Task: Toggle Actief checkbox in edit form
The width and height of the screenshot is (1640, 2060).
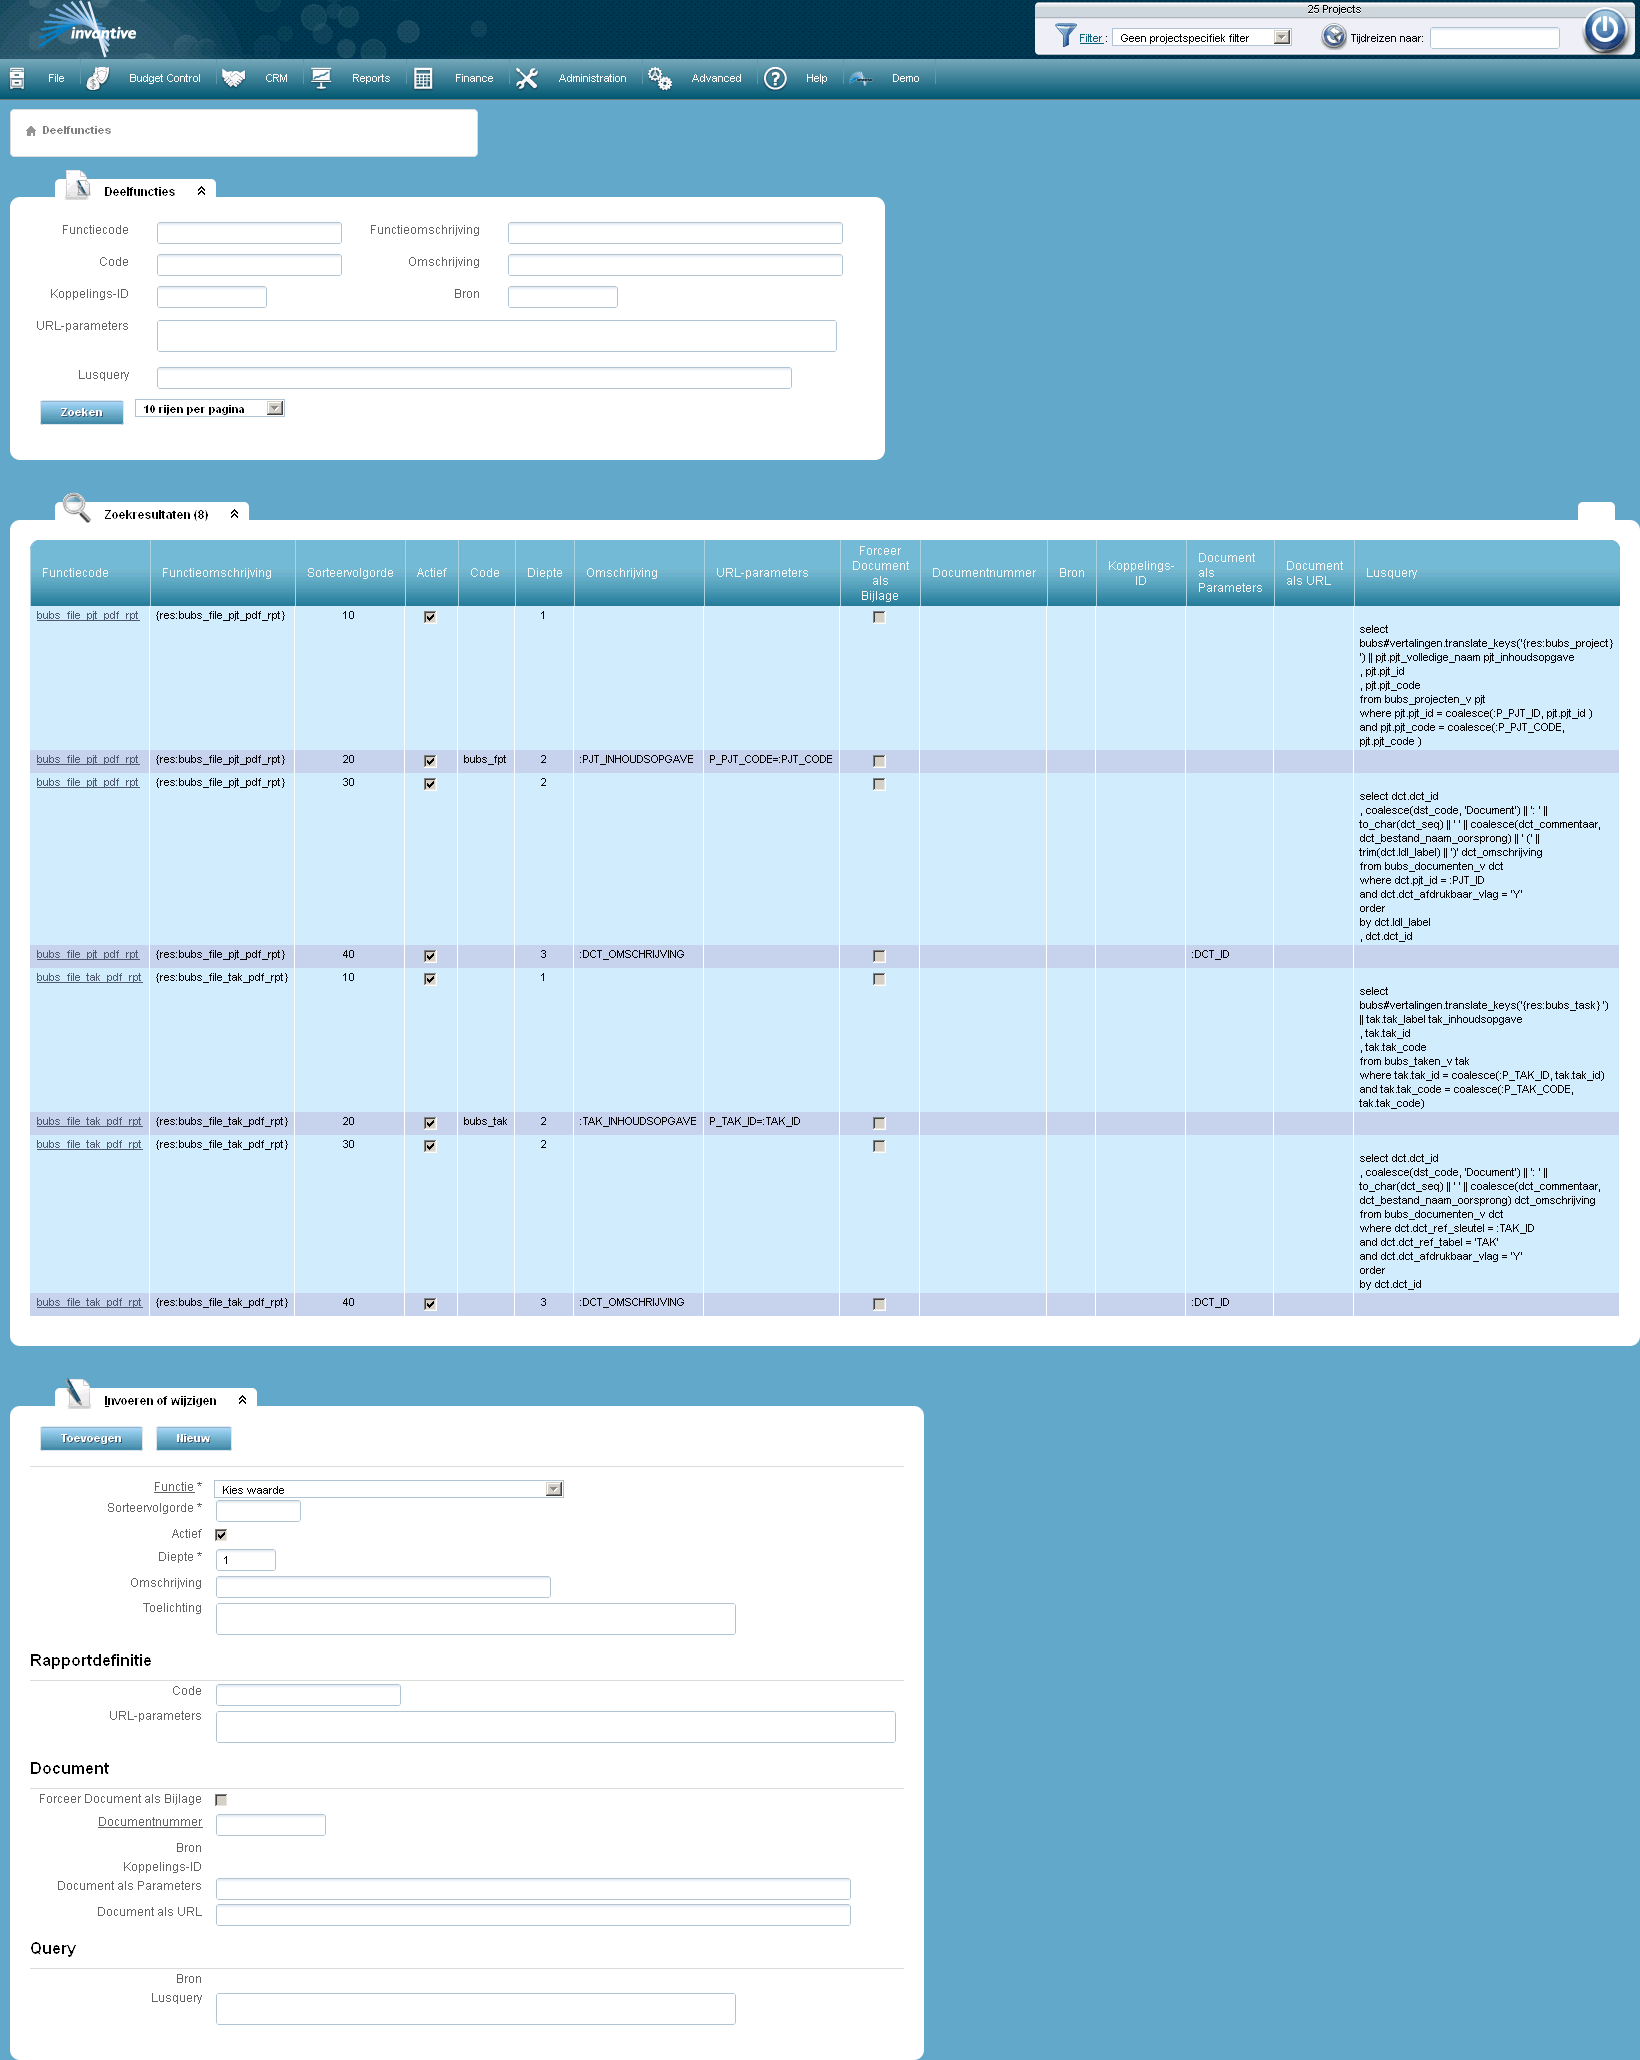Action: pos(221,1535)
